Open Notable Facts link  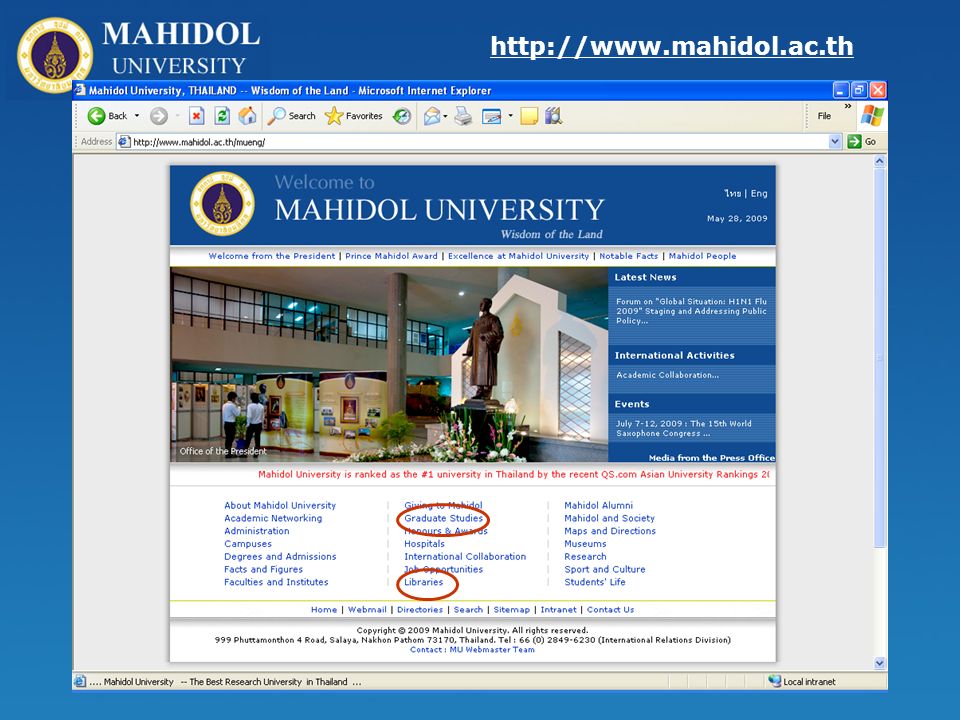[628, 256]
